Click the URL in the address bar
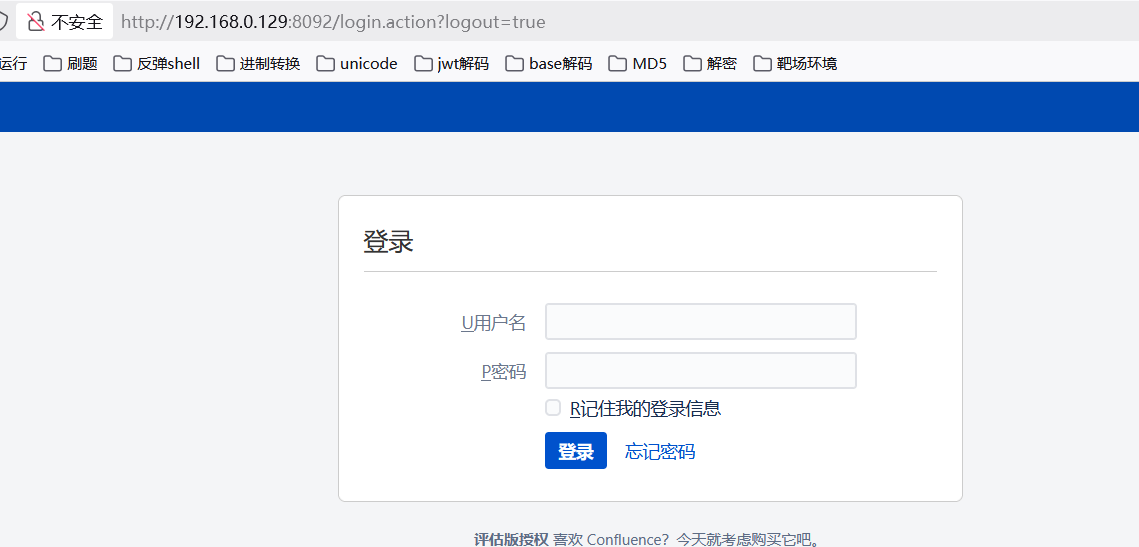This screenshot has width=1139, height=547. pos(333,22)
